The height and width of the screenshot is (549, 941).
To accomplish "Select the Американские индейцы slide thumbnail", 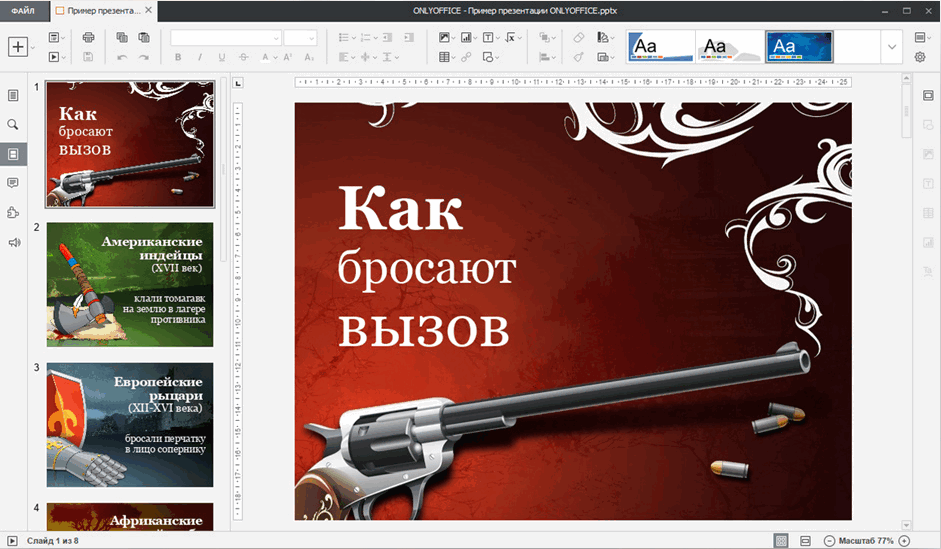I will coord(129,284).
